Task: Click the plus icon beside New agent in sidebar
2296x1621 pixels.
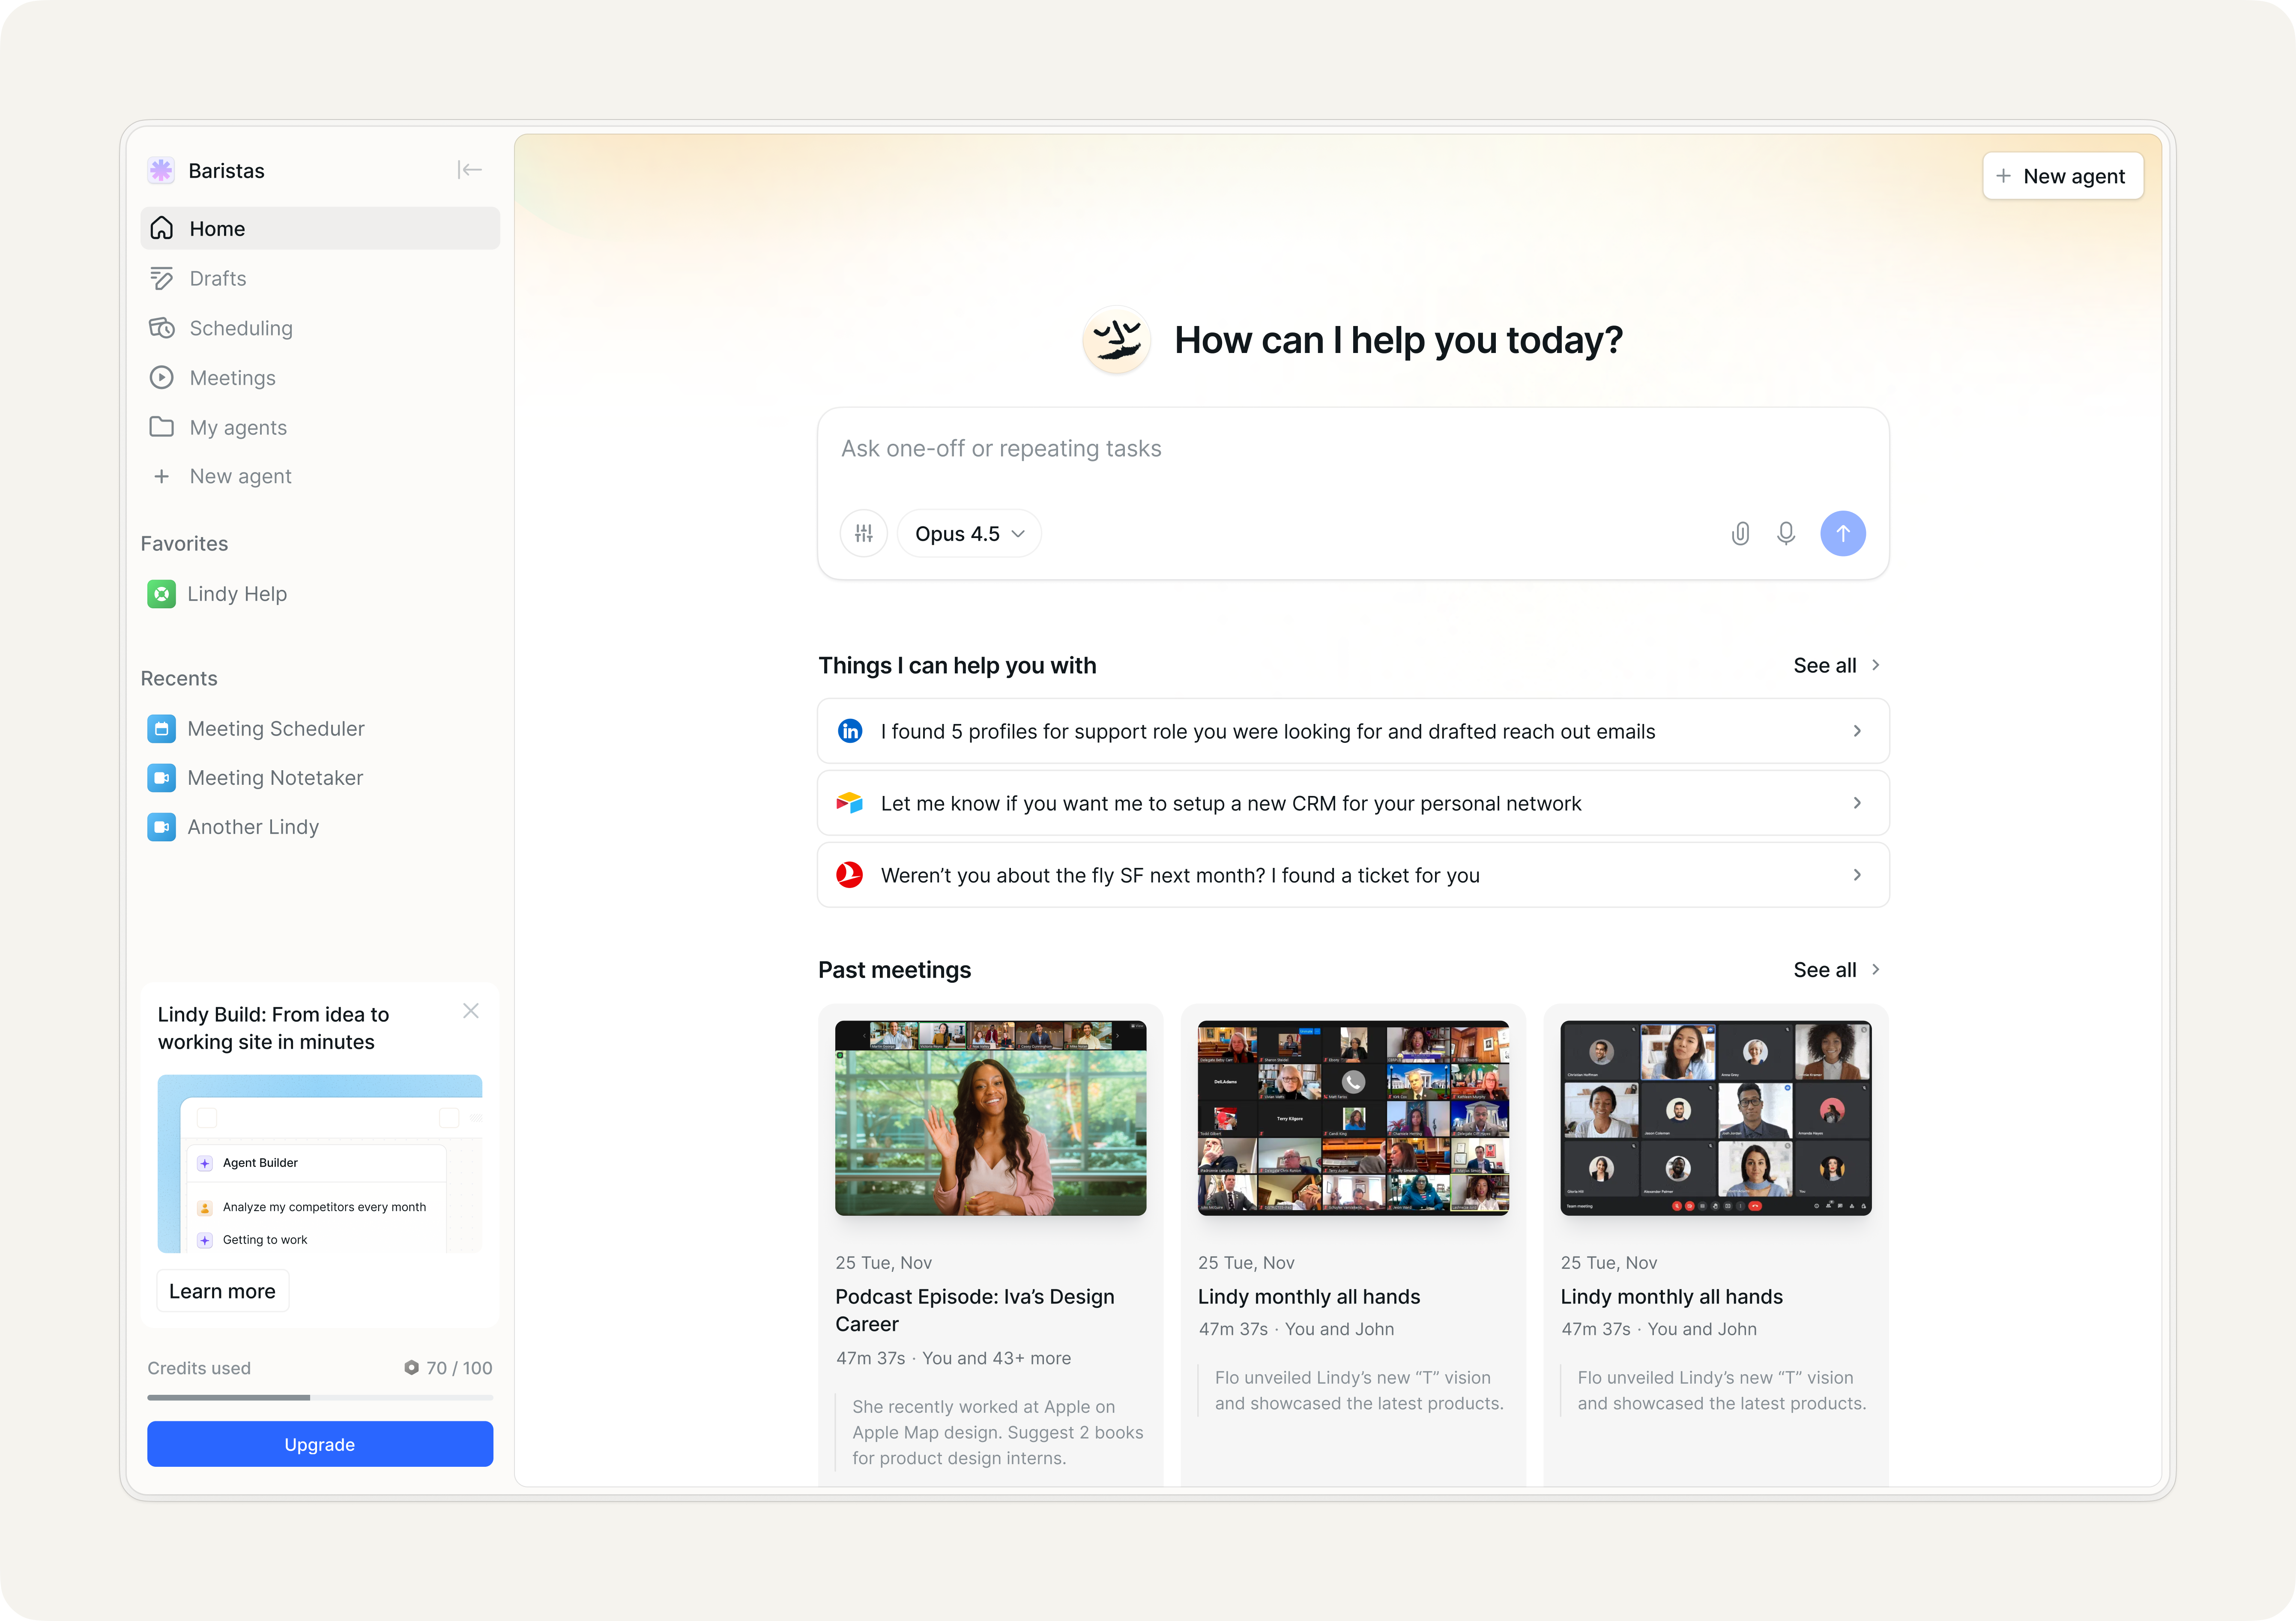Action: (161, 476)
